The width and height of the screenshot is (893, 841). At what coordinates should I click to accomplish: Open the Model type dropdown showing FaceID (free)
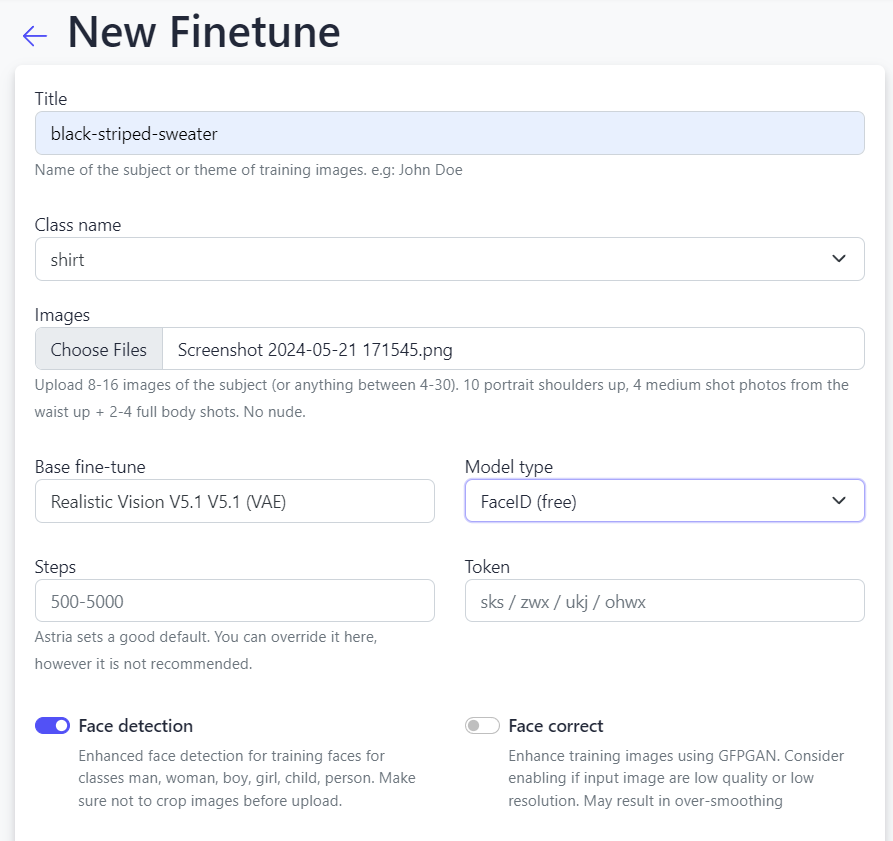click(x=650, y=501)
